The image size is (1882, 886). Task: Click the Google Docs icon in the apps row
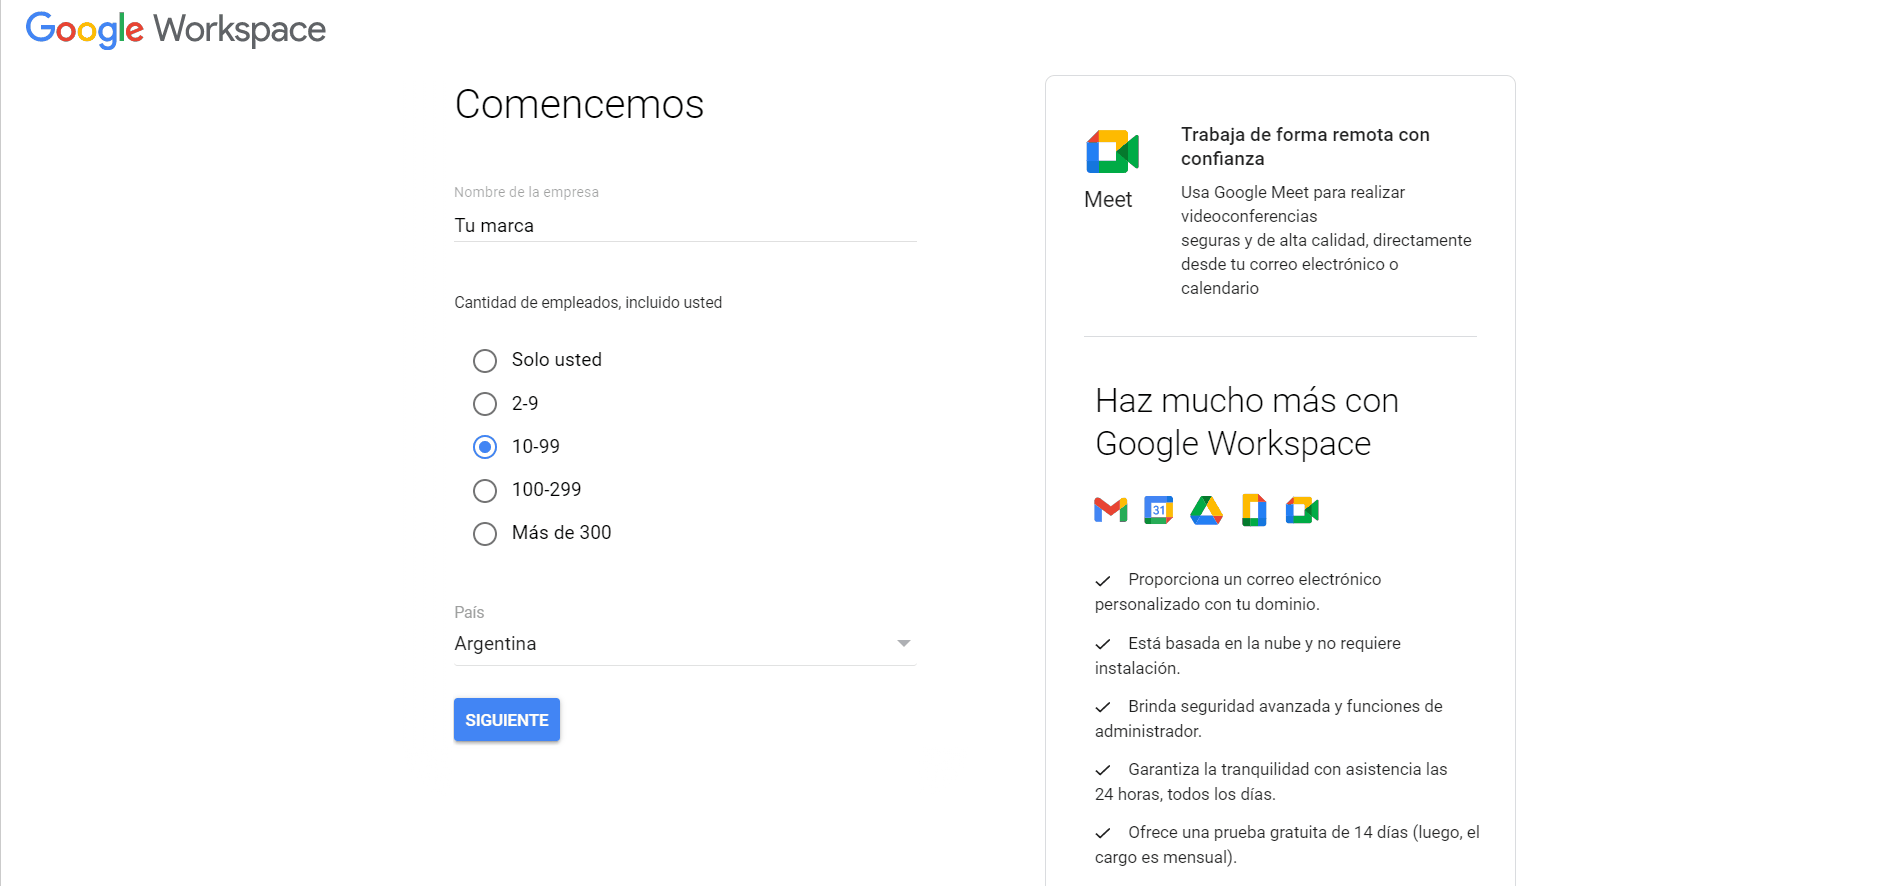(1254, 510)
